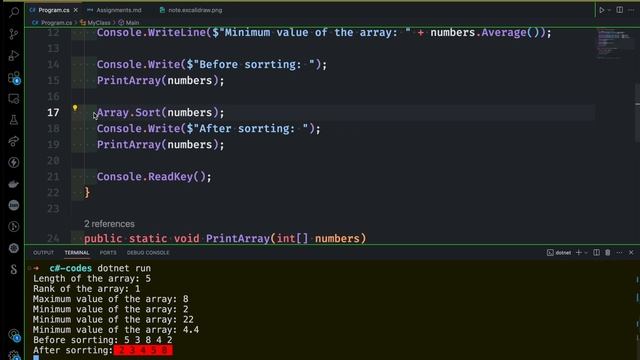Click 'Before sorrting' Console.Write on line 14
This screenshot has height=360, width=640.
[x=211, y=64]
